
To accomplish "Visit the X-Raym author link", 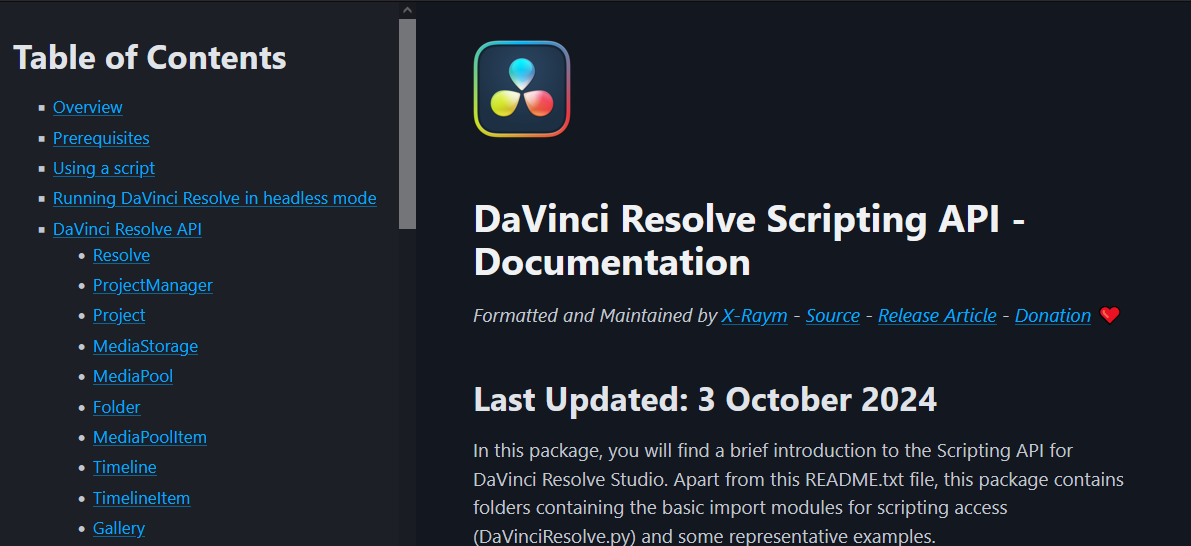I will [x=754, y=315].
